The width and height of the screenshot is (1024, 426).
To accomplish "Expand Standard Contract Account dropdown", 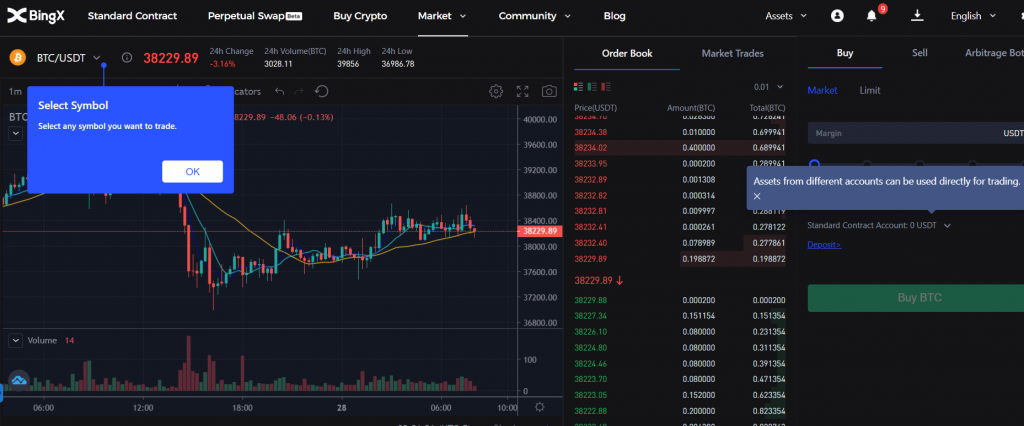I will (x=948, y=225).
